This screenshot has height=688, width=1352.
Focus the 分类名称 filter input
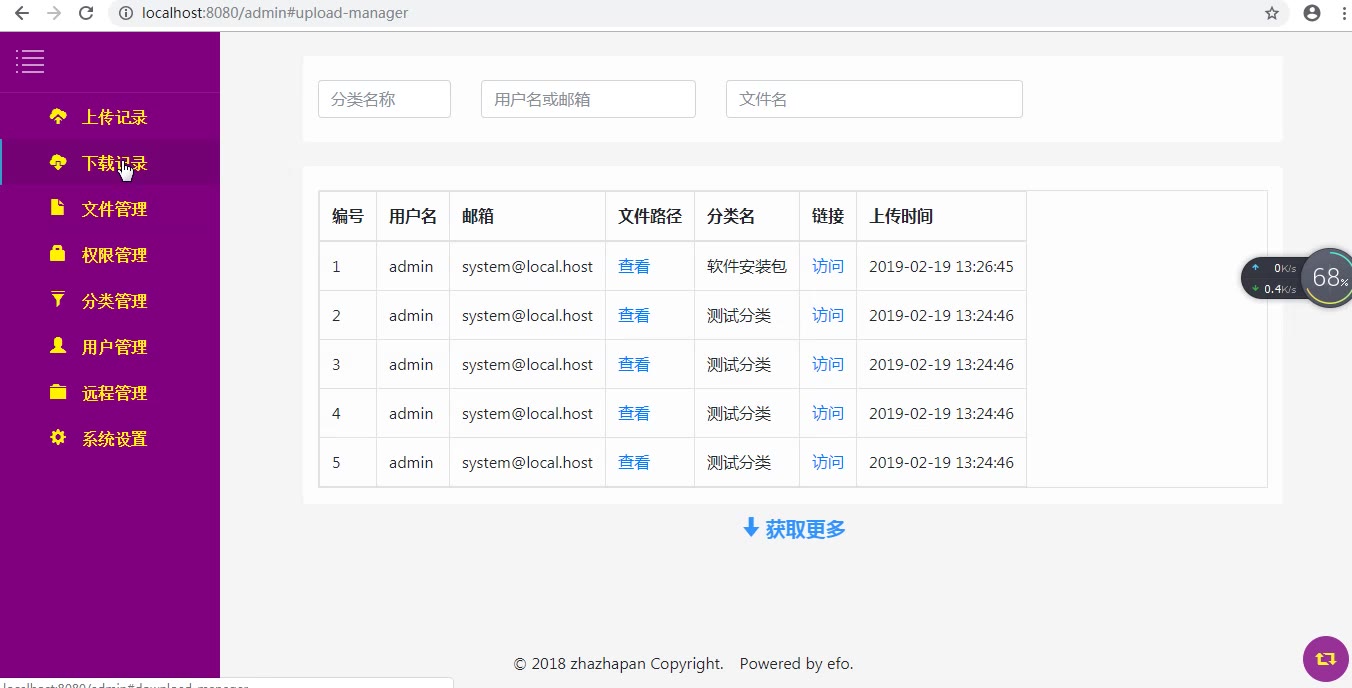click(384, 99)
